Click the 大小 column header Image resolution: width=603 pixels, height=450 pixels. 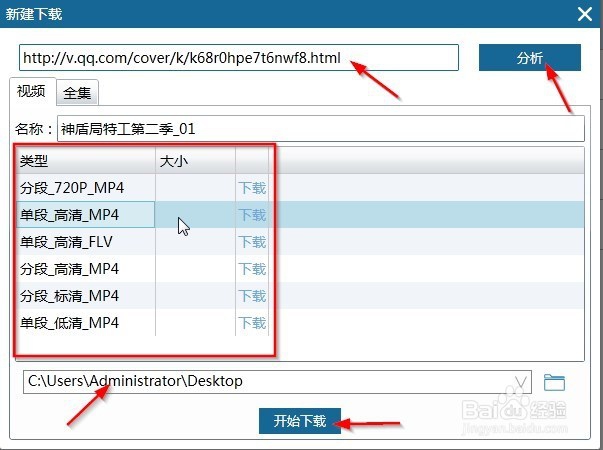(x=195, y=161)
